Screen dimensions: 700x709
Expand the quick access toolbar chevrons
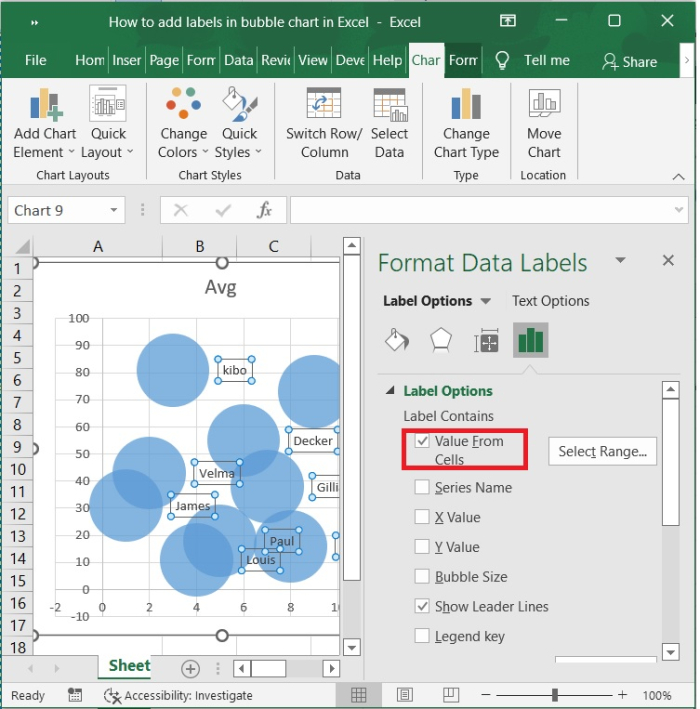click(34, 23)
